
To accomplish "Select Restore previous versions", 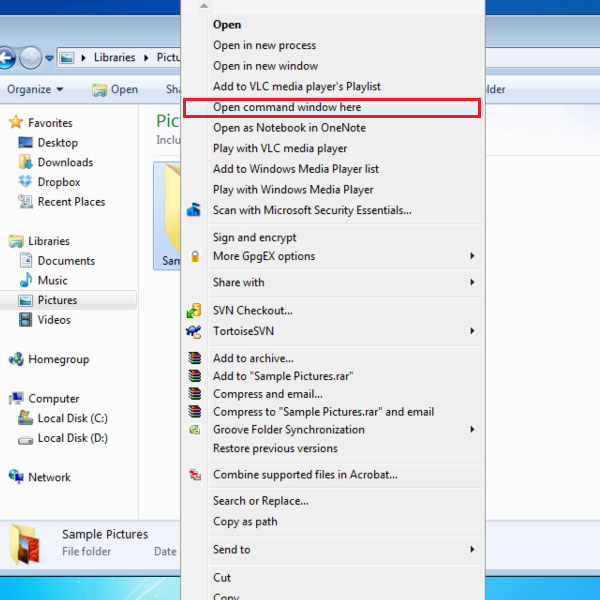I will pos(332,448).
